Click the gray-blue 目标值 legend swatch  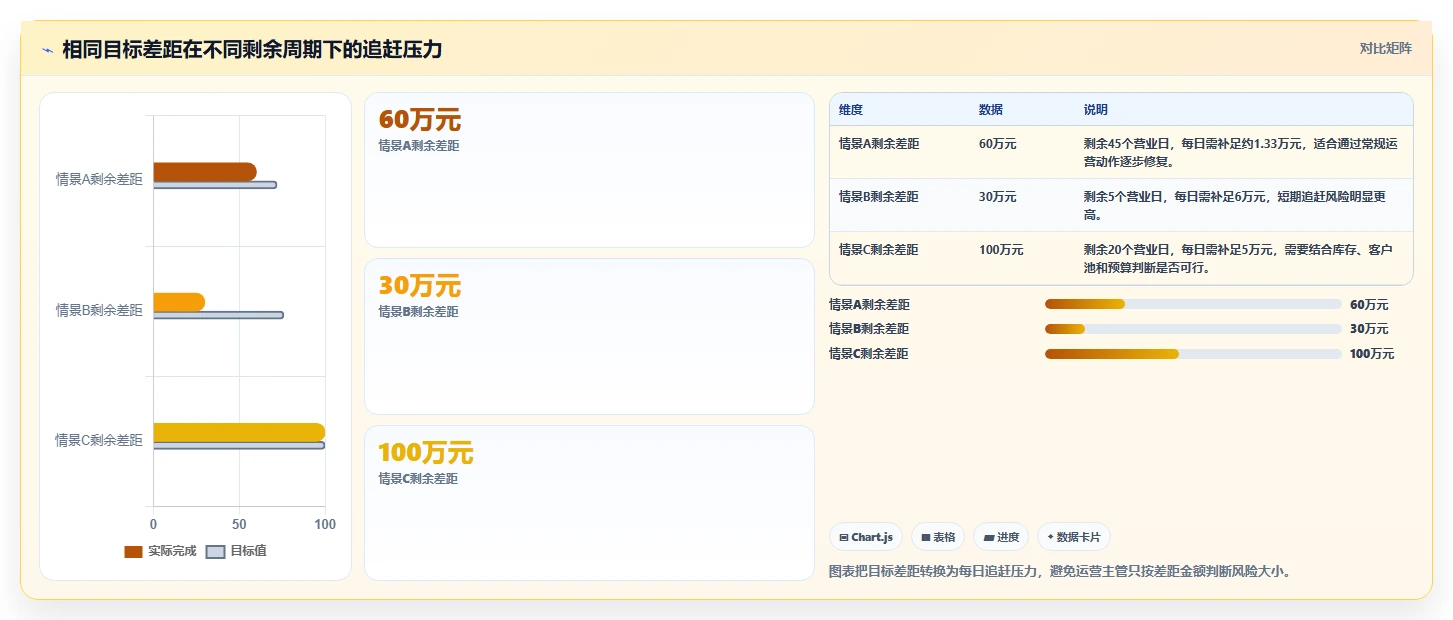click(215, 552)
